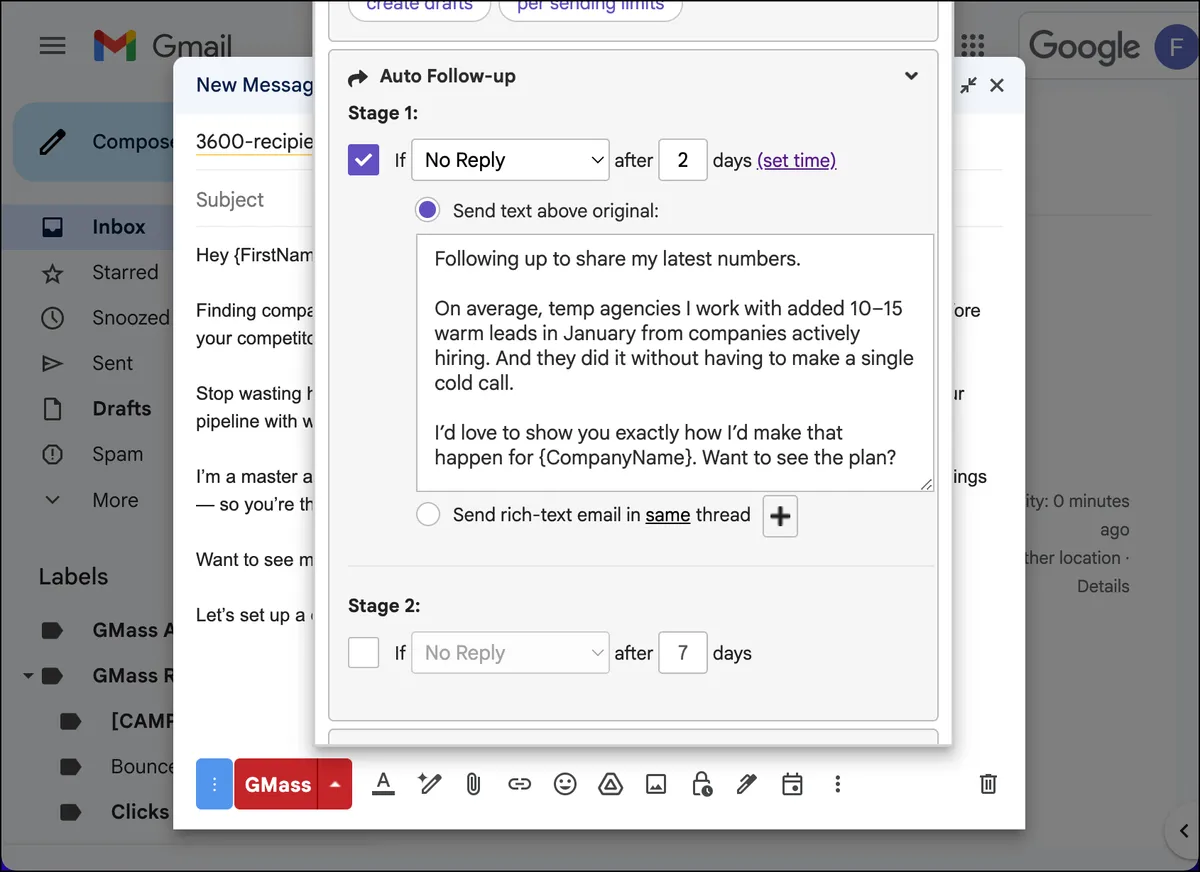Exit full screen compose window icon
Screen dimensions: 1200x872
coord(969,85)
